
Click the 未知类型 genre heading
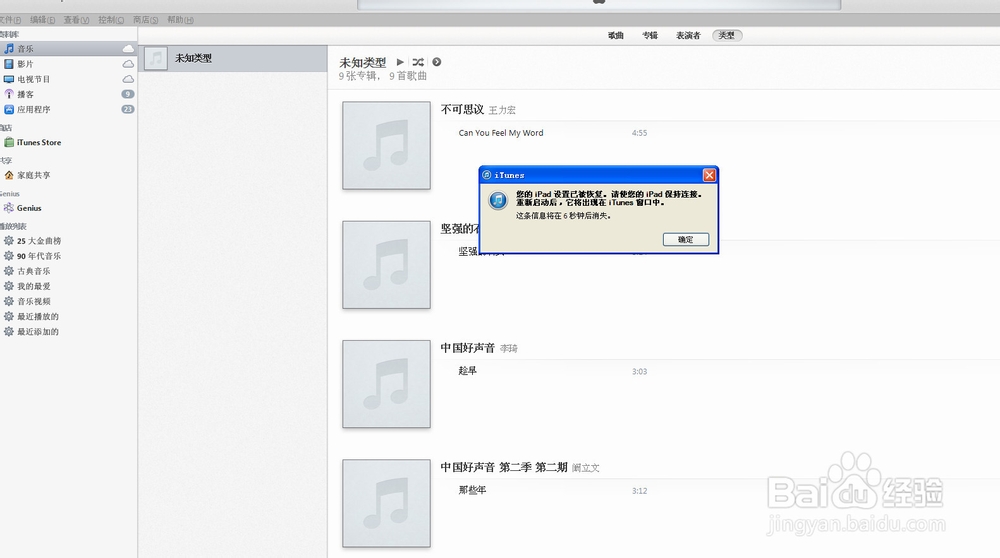[362, 62]
